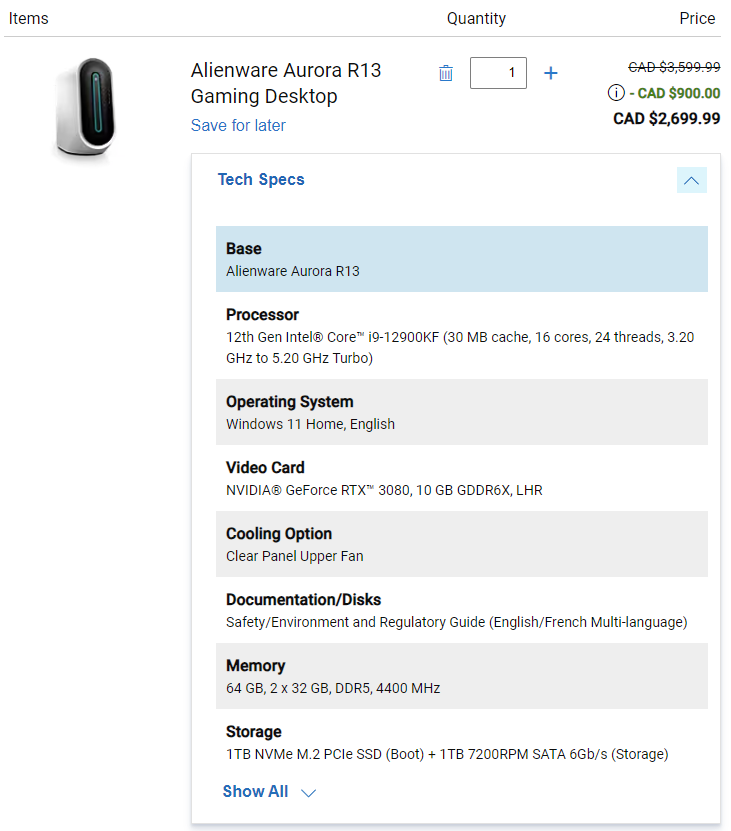The image size is (731, 831).
Task: Click the Documentation/Disks spec row
Action: (x=461, y=610)
